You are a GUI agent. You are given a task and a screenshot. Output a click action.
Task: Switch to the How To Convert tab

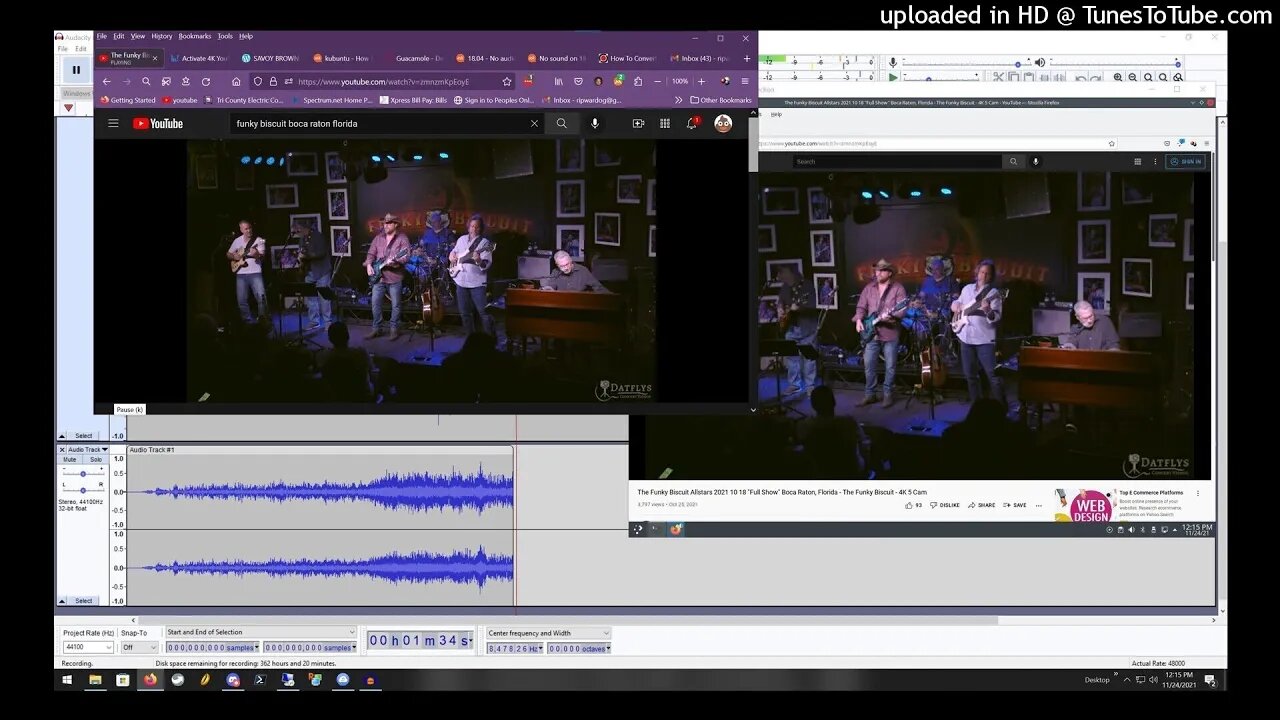[x=627, y=58]
